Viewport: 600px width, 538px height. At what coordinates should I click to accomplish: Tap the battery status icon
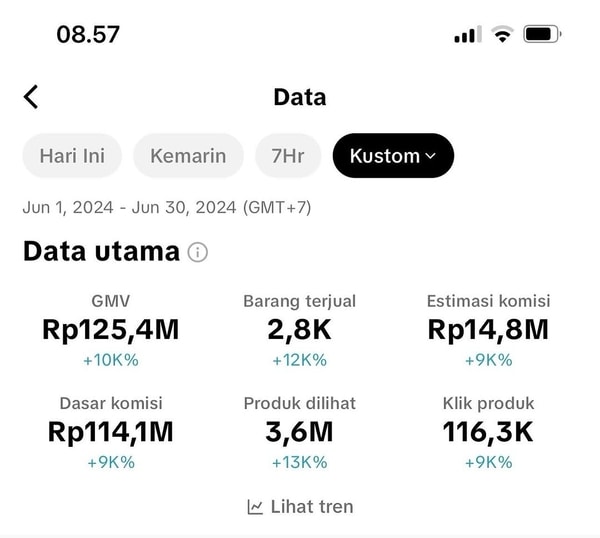point(542,34)
